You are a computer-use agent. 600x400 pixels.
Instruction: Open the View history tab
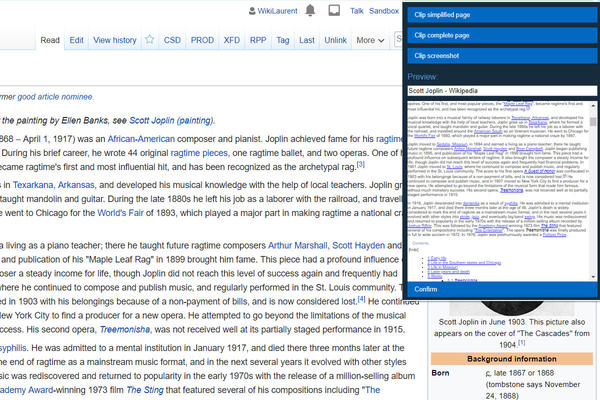(x=114, y=40)
